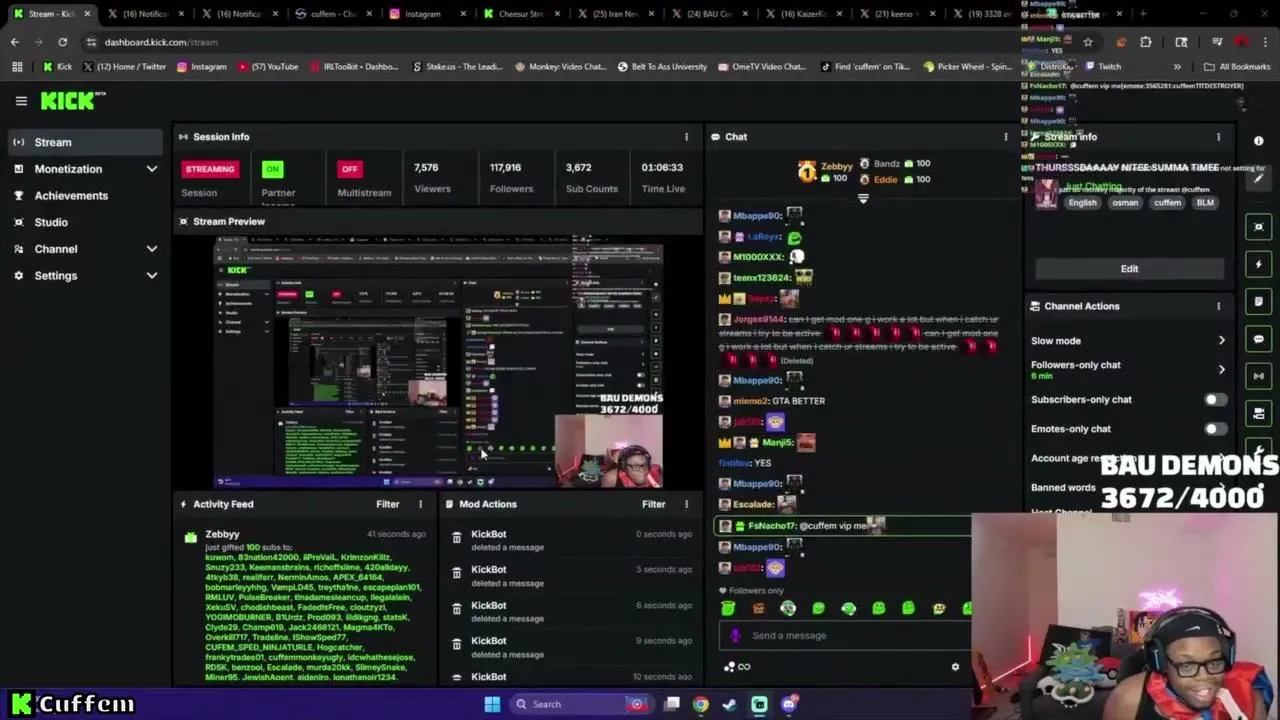1280x720 pixels.
Task: Click the Multistream OFF badge
Action: coord(349,169)
